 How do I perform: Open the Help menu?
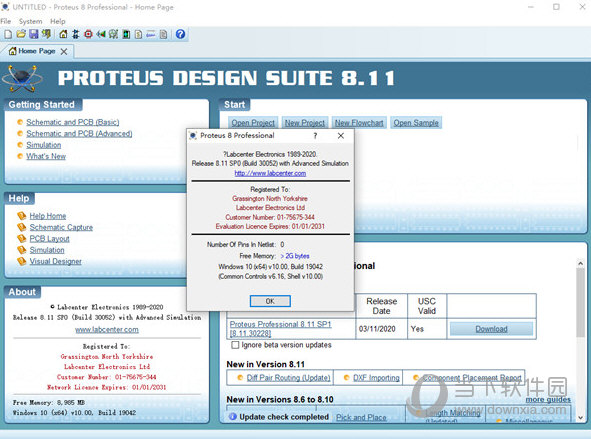58,21
